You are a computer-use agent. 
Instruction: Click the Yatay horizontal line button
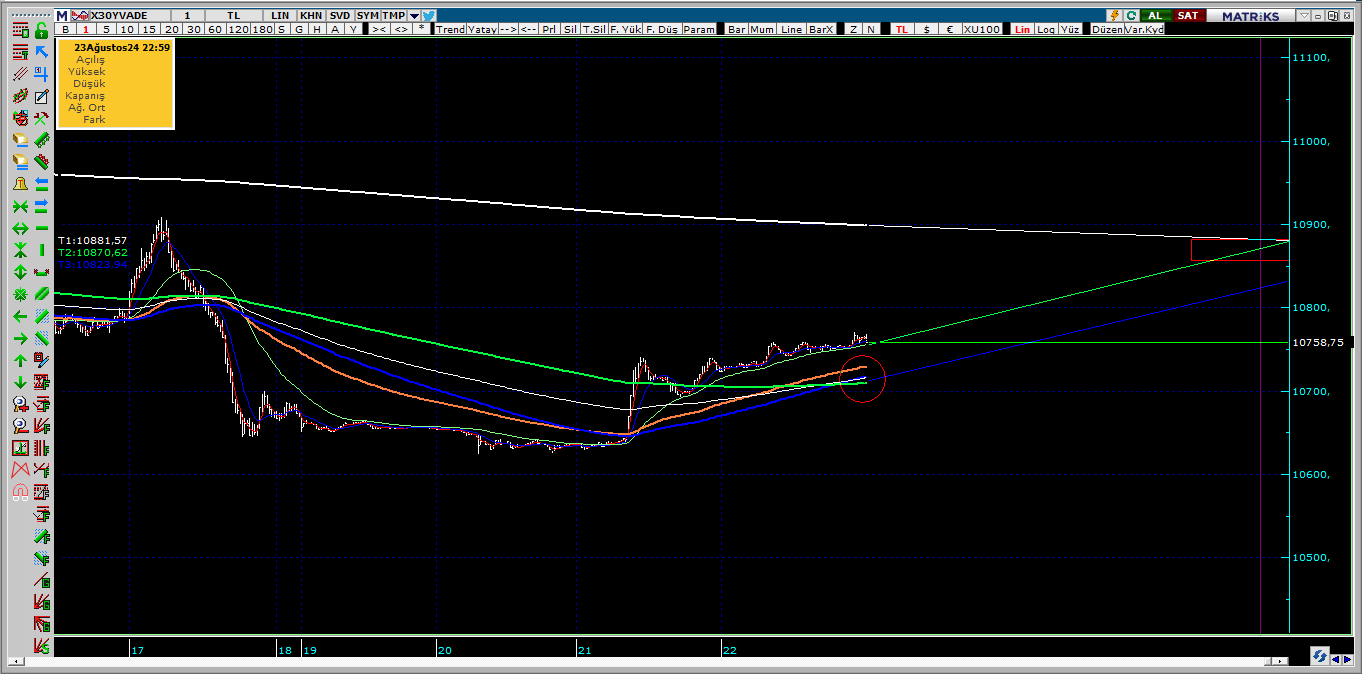482,29
